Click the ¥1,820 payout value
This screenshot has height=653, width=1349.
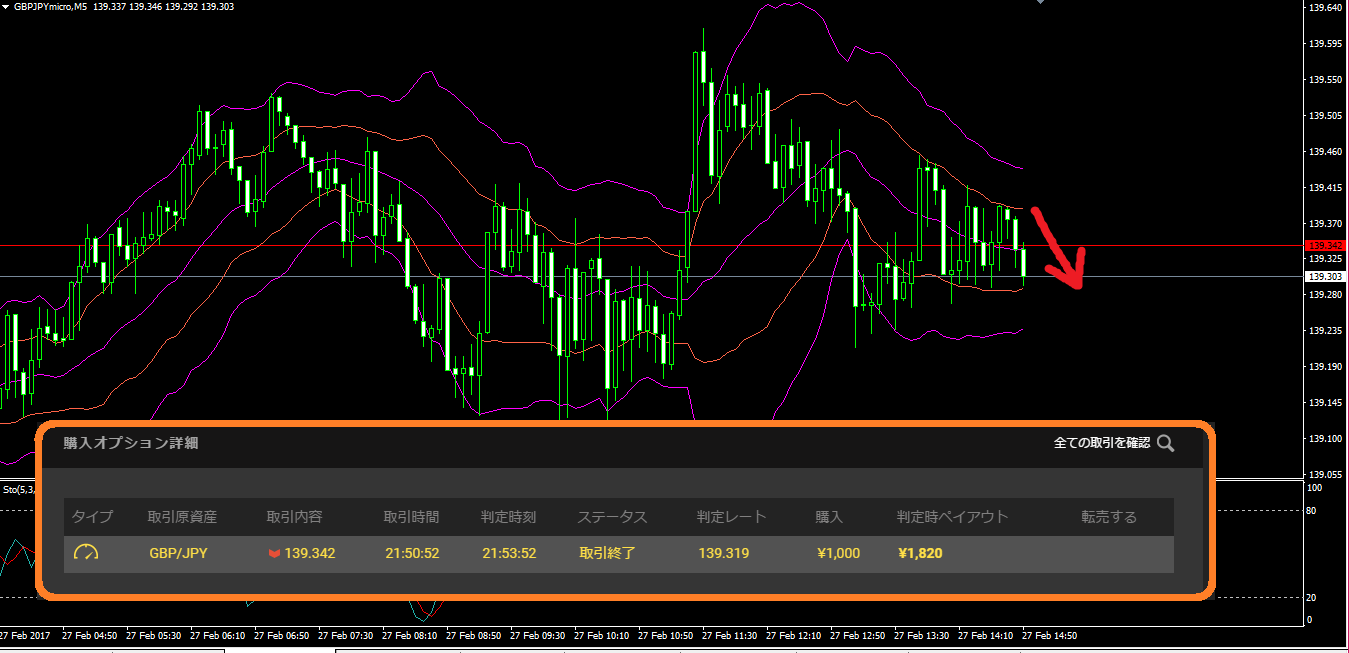pos(920,553)
